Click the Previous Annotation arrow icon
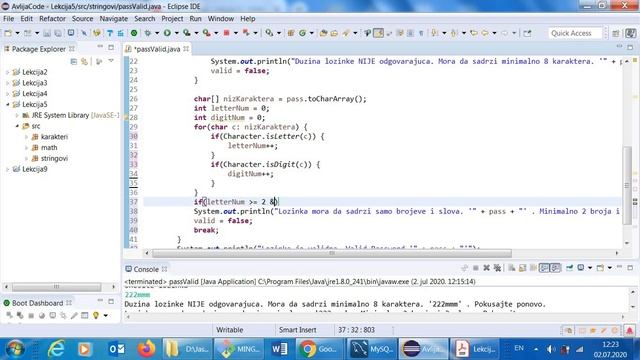The width and height of the screenshot is (640, 360). 454,33
